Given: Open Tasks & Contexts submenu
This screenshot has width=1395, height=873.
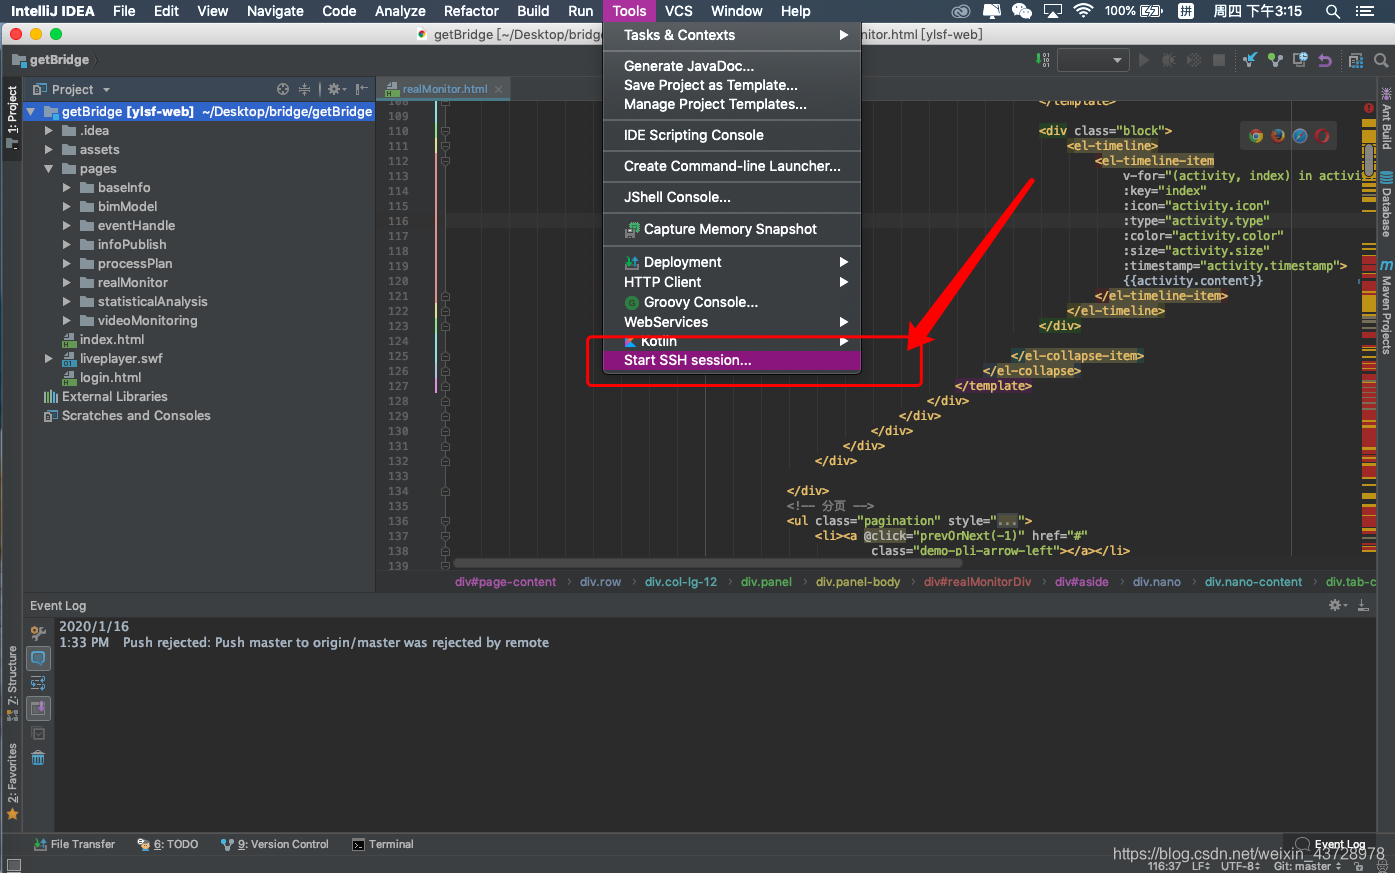Looking at the screenshot, I should [x=732, y=35].
